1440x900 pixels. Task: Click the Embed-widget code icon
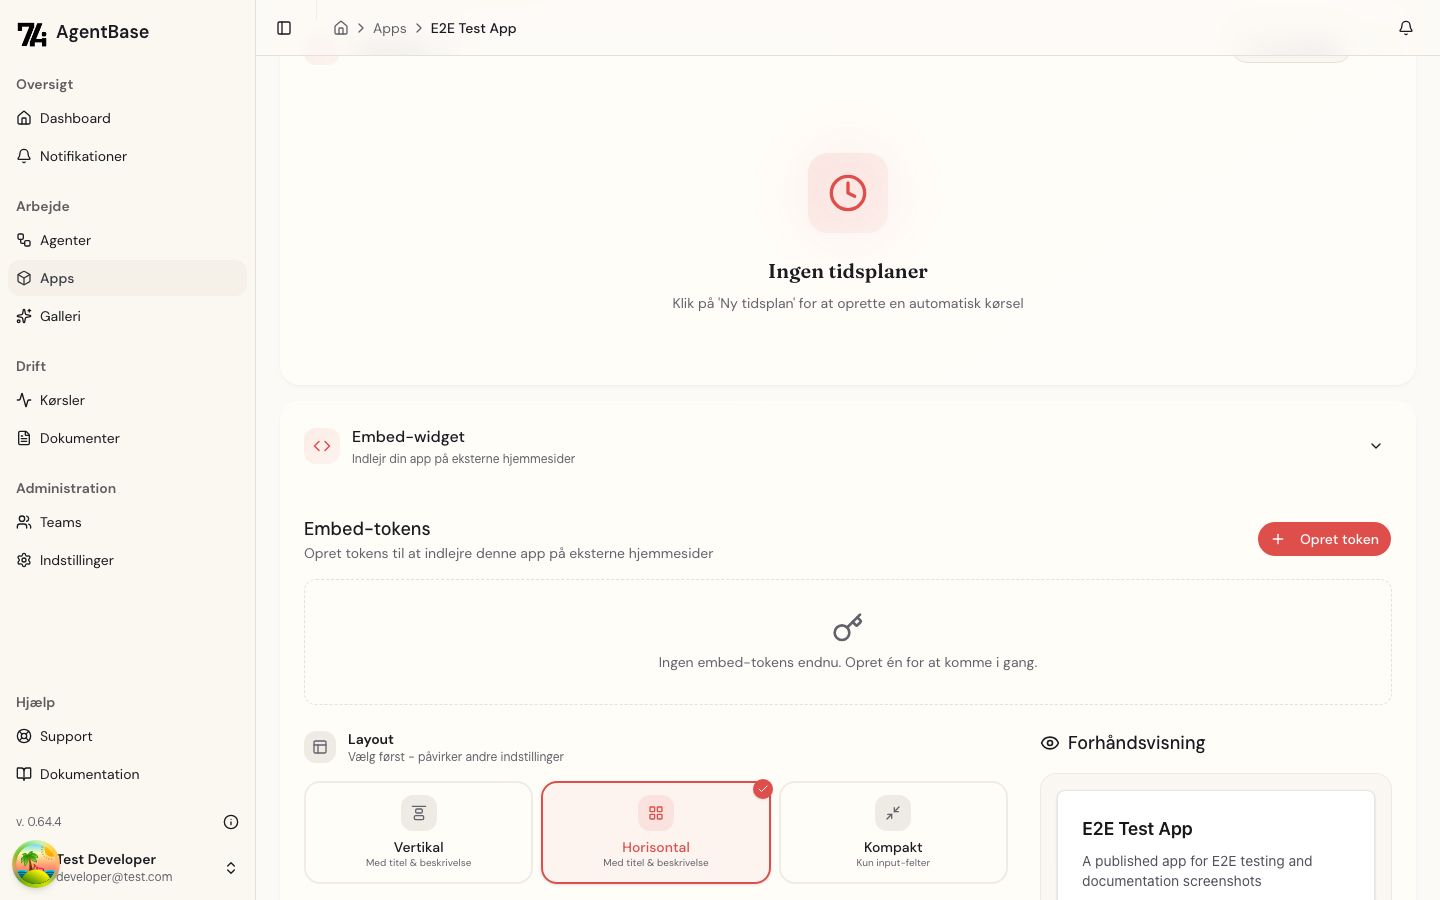[322, 446]
